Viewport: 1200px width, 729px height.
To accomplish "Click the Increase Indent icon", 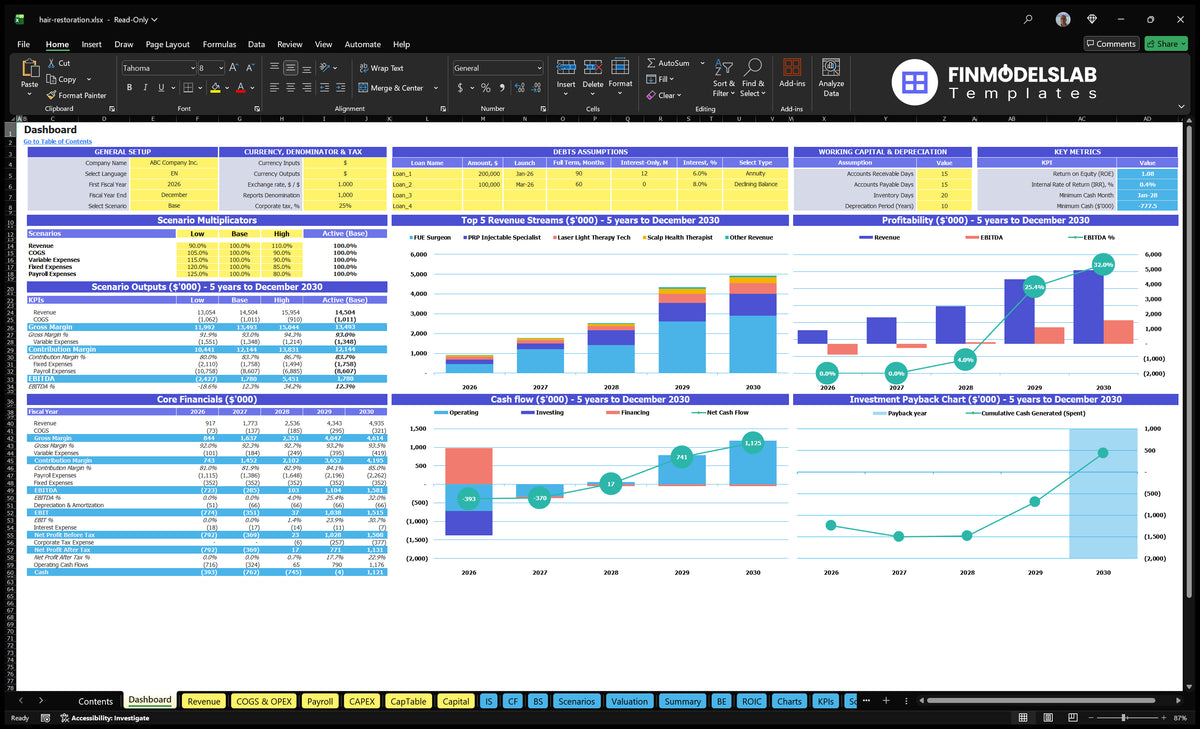I will coord(341,88).
